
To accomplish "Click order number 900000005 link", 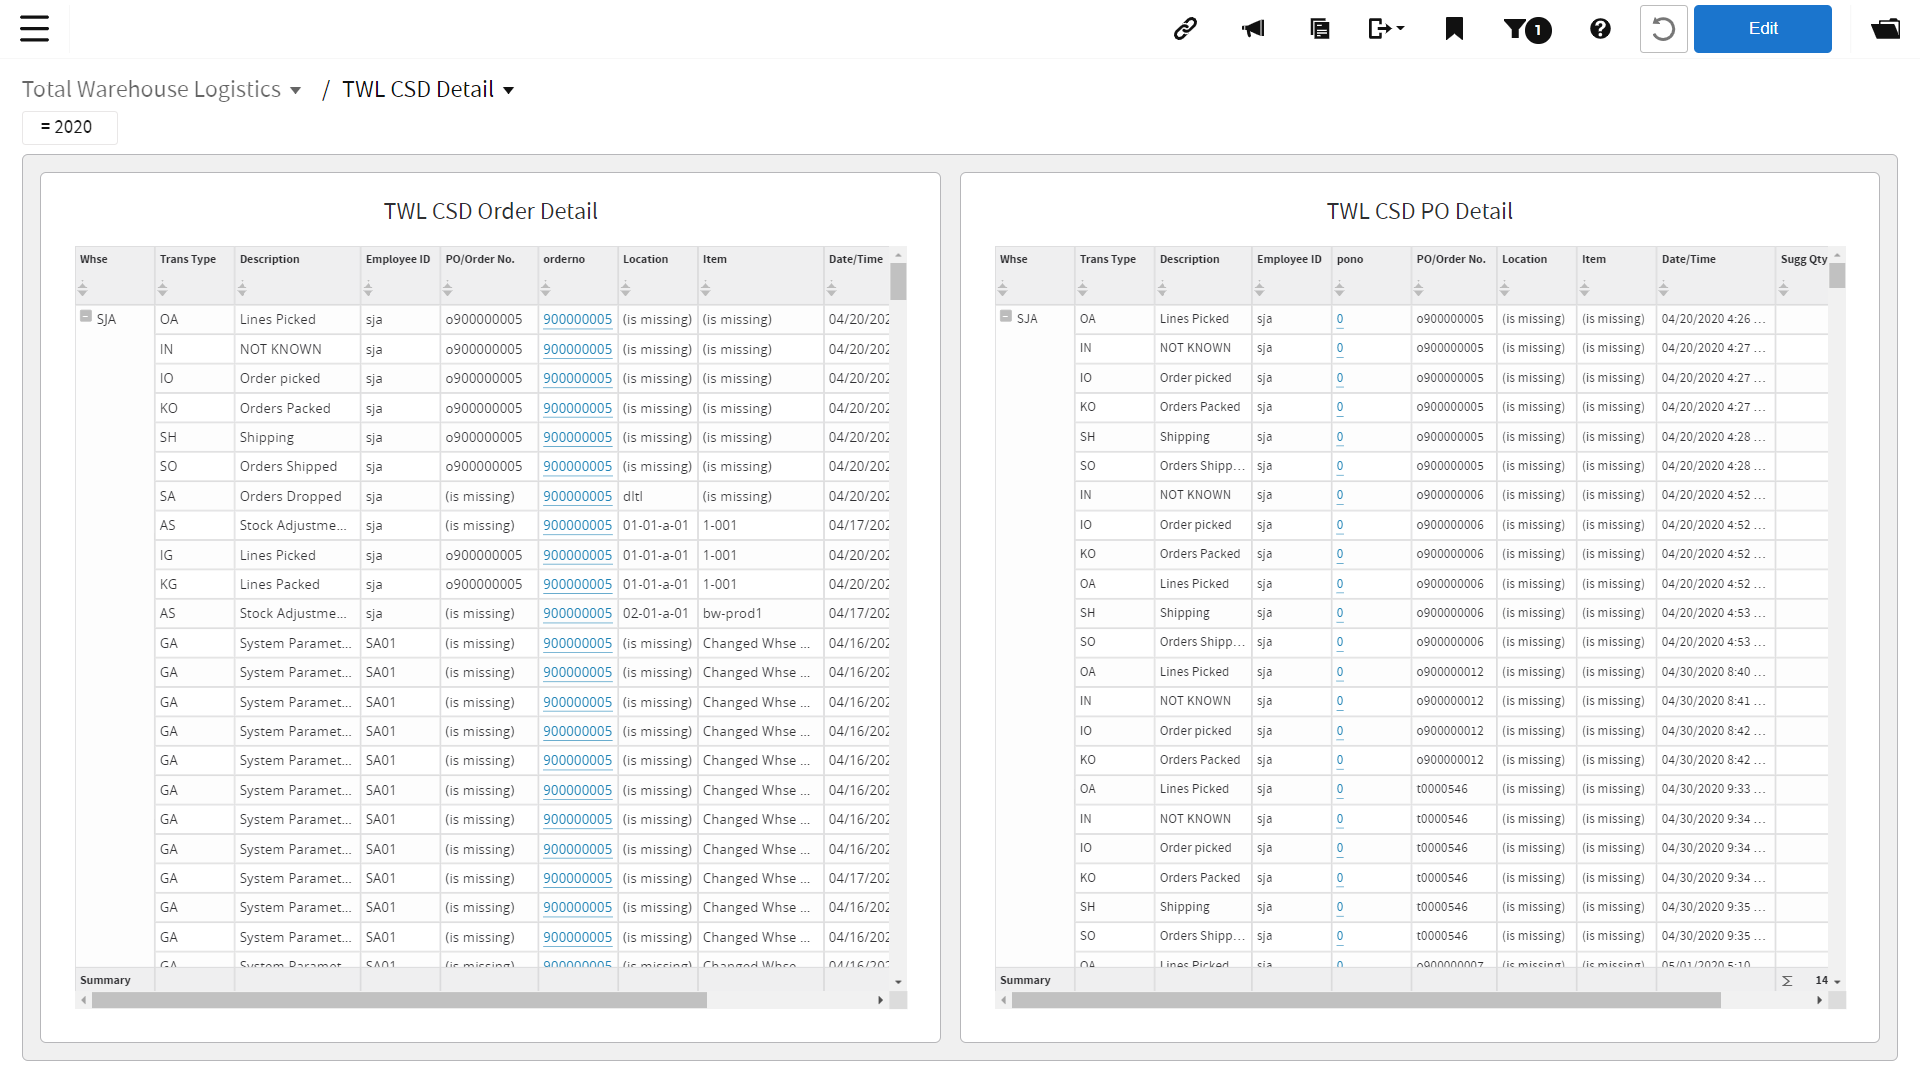I will [x=576, y=319].
